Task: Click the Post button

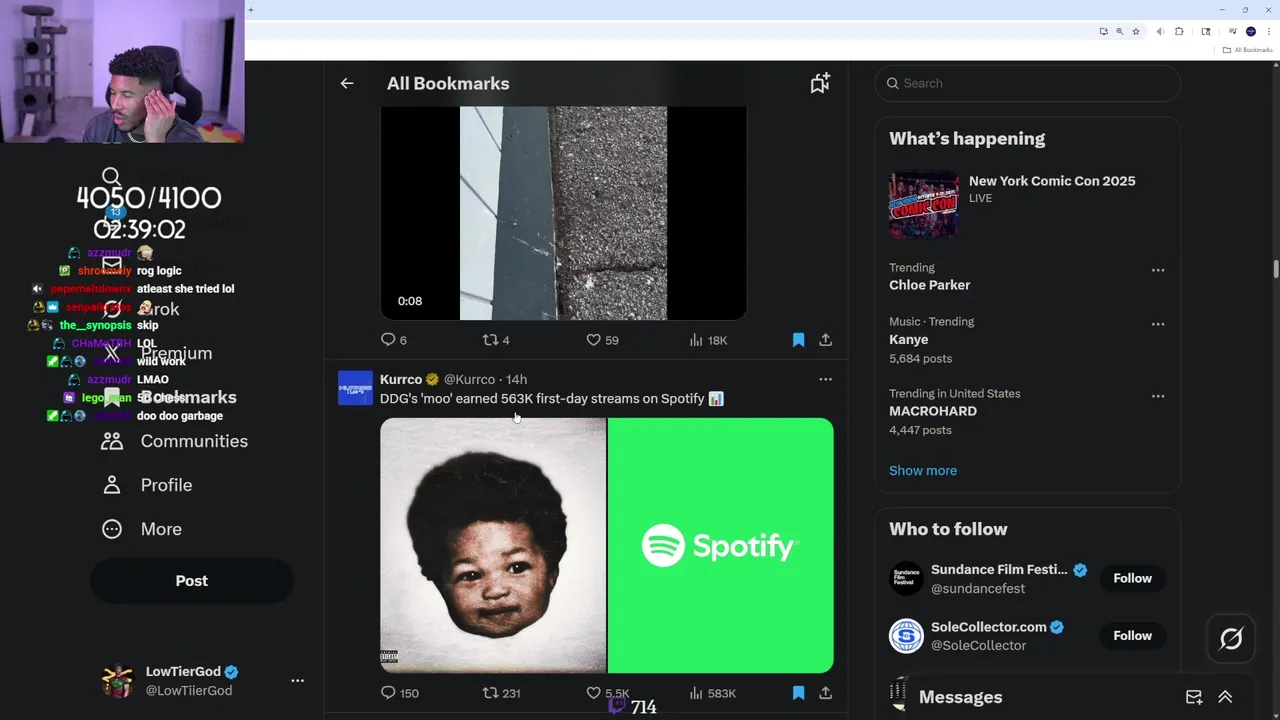Action: [x=192, y=581]
